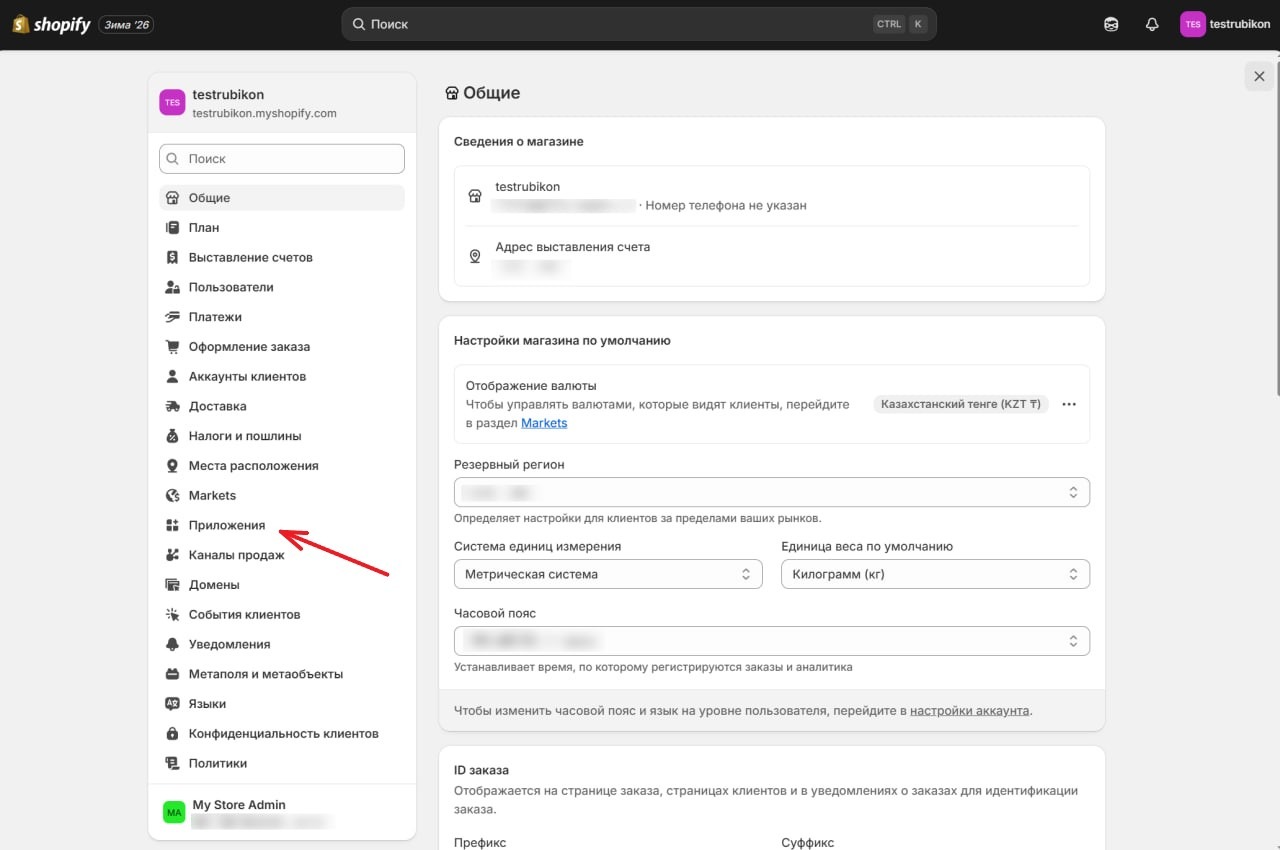Open Выставление счетов settings
This screenshot has width=1280, height=850.
[282, 257]
